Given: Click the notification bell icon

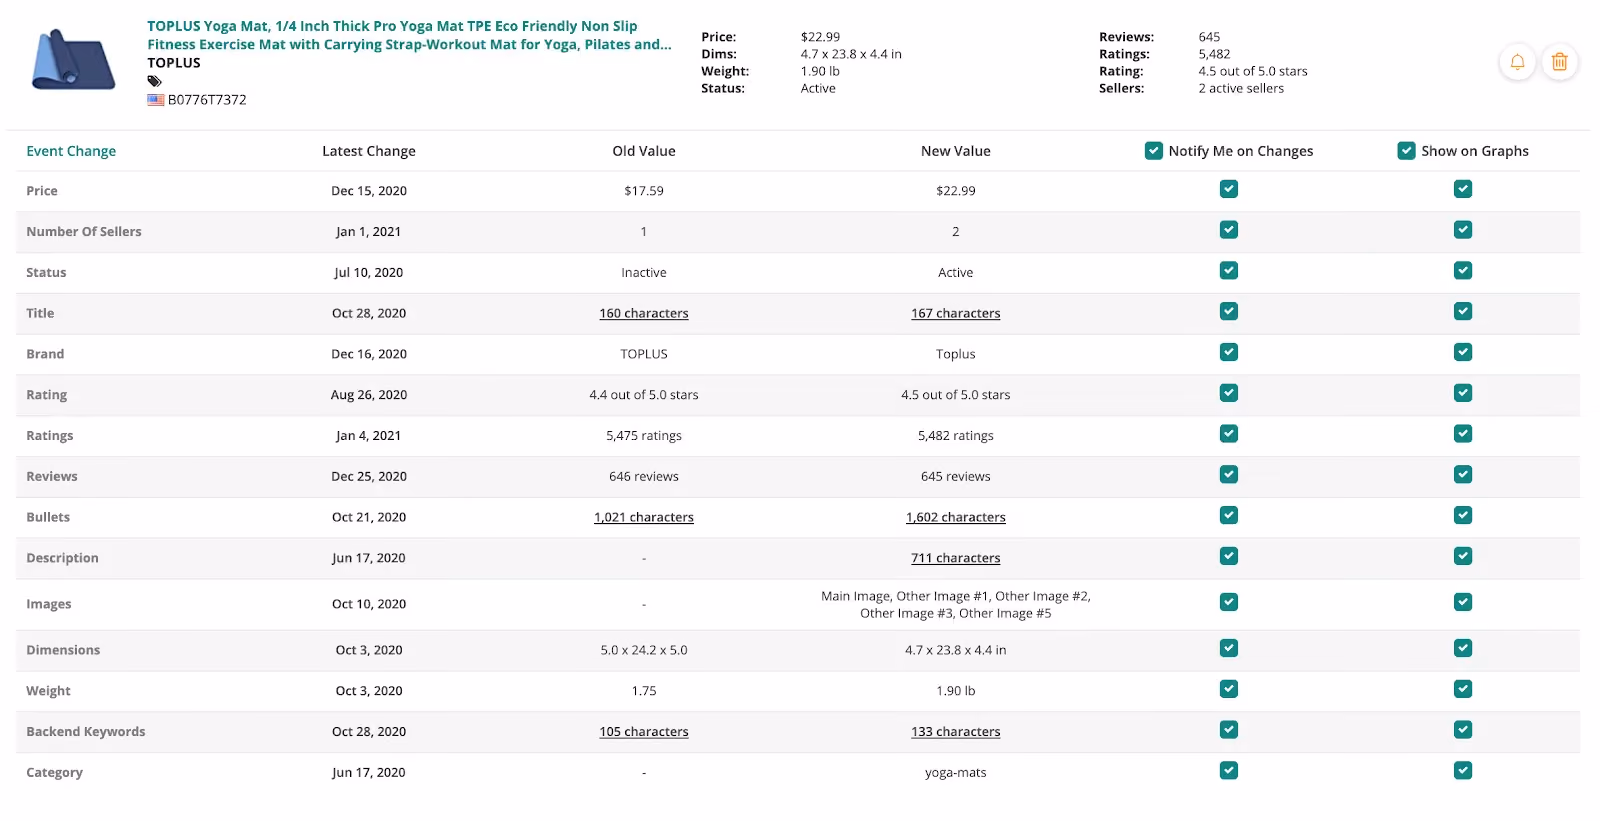Looking at the screenshot, I should (x=1517, y=62).
